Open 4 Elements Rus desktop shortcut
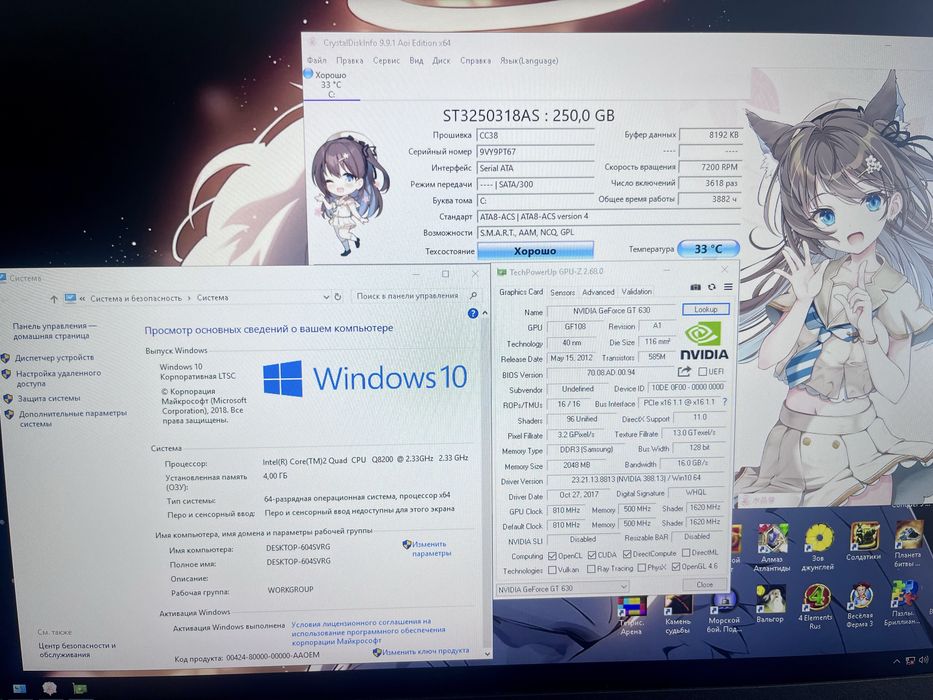The image size is (933, 700). click(817, 606)
